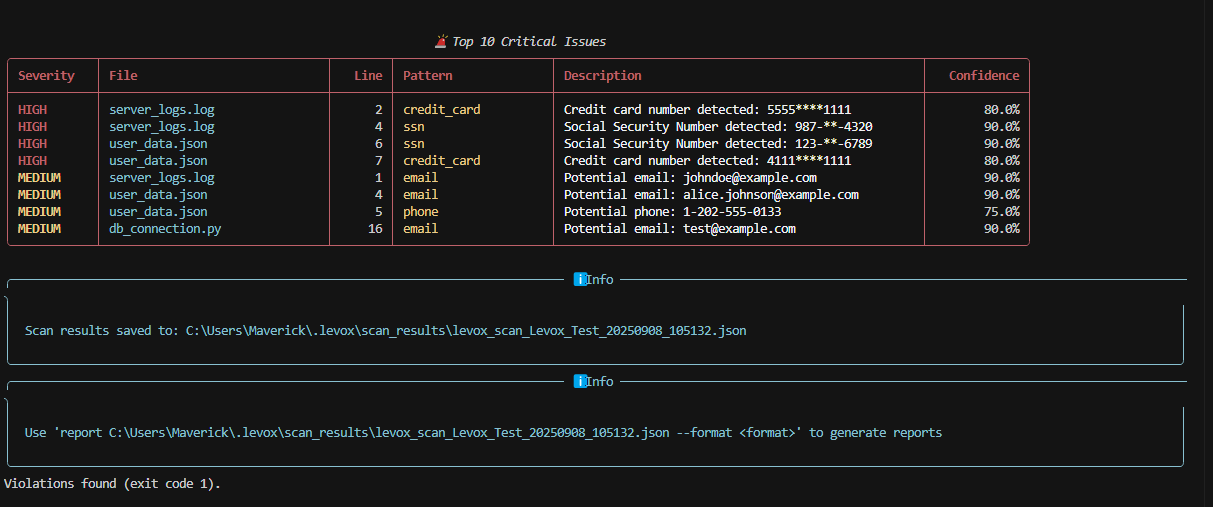1213x507 pixels.
Task: Select 'Potential email: johndoe@example.com' description
Action: (x=690, y=178)
